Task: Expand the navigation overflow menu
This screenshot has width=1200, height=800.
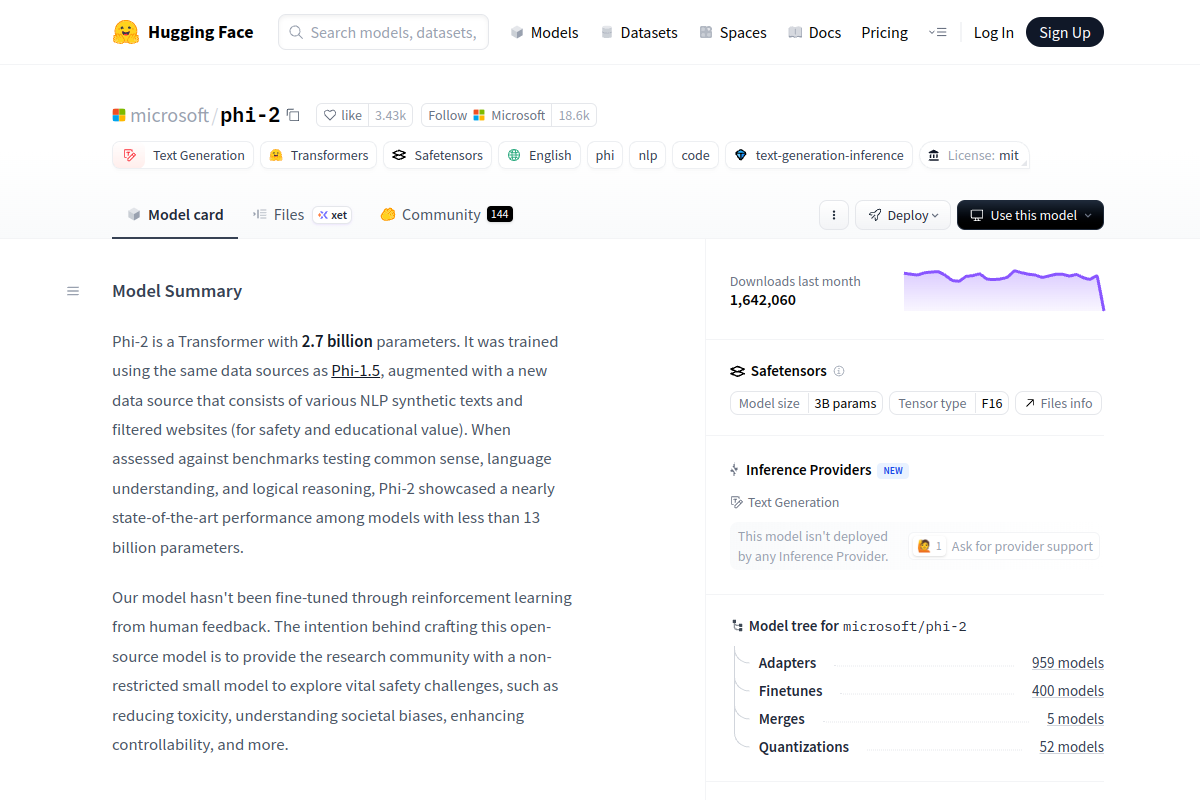Action: point(937,32)
